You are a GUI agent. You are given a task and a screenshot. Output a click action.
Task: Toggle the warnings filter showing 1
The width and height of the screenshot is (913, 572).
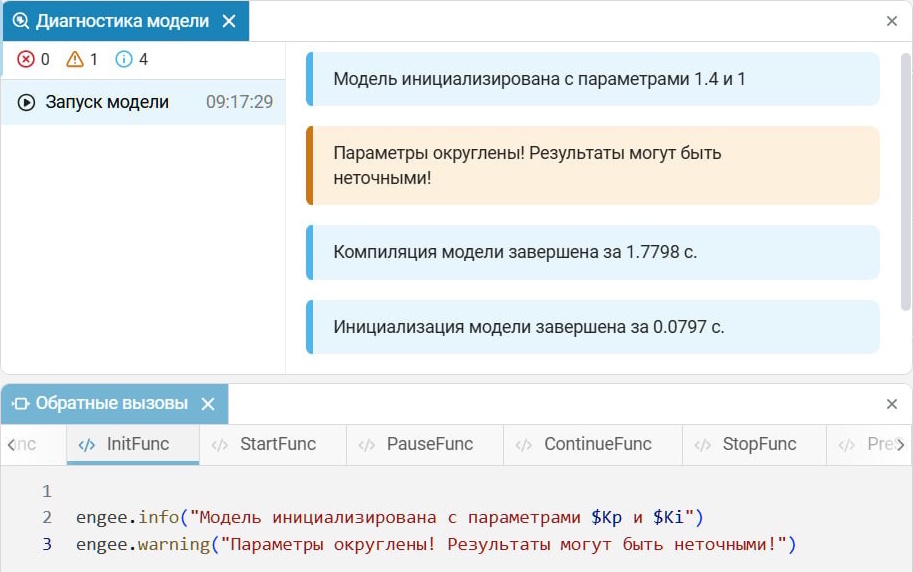[x=82, y=60]
